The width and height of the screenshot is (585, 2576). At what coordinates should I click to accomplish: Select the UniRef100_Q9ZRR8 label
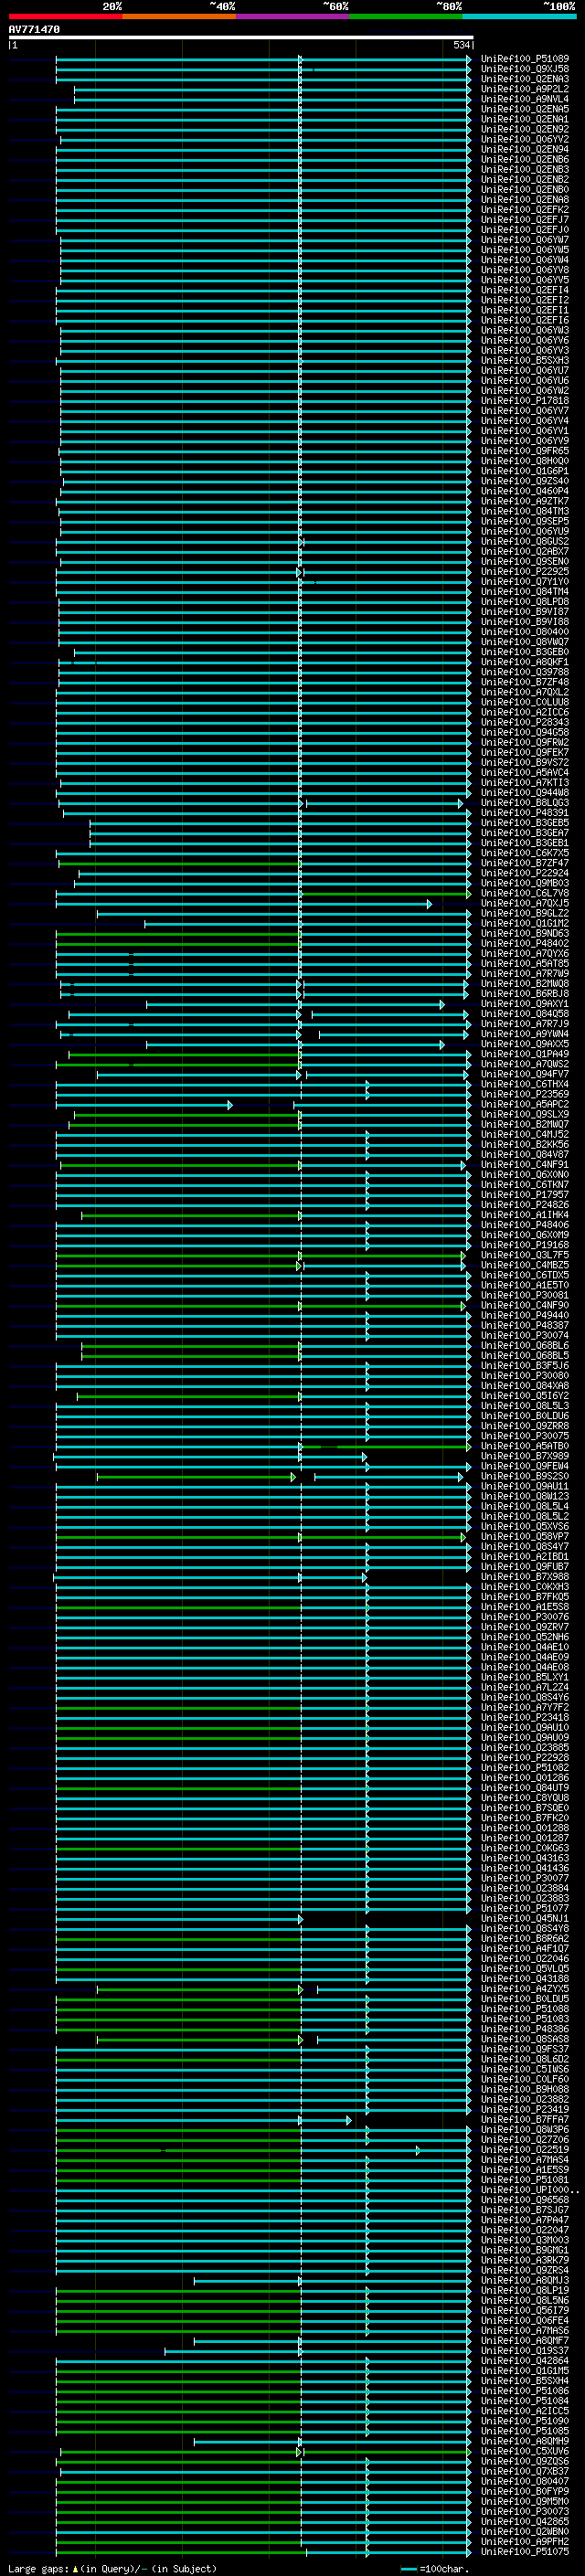point(525,1426)
